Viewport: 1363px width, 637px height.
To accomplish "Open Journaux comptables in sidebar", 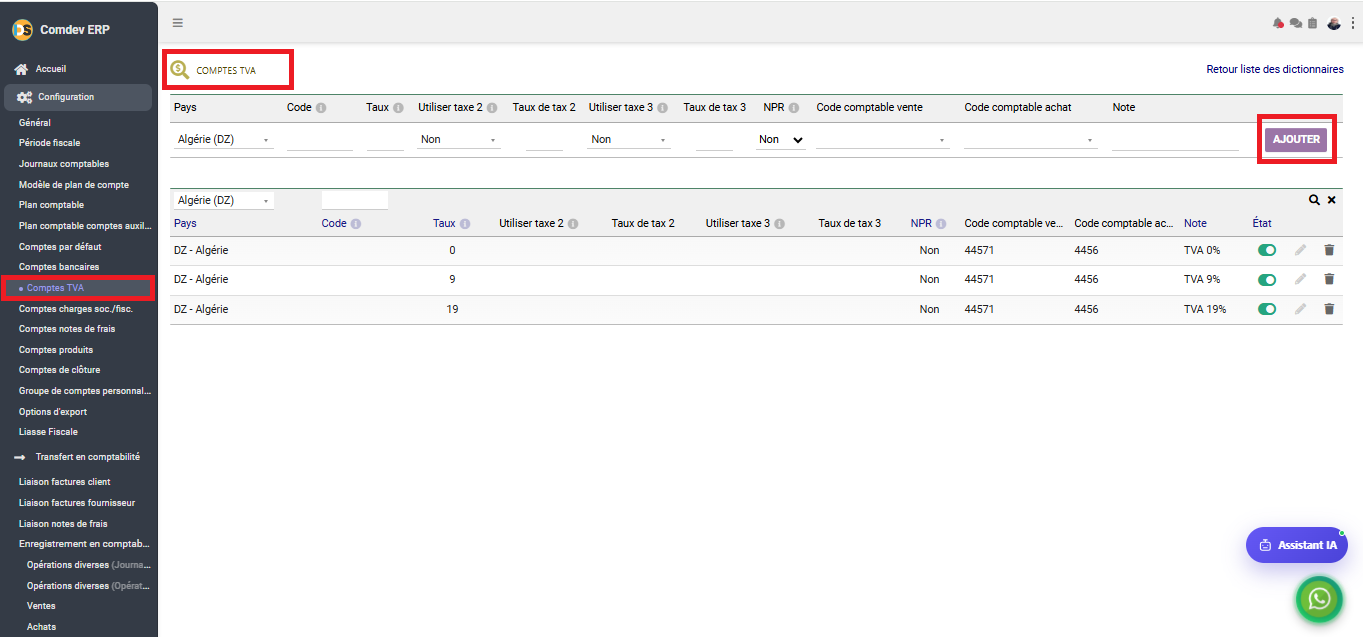I will (x=64, y=164).
